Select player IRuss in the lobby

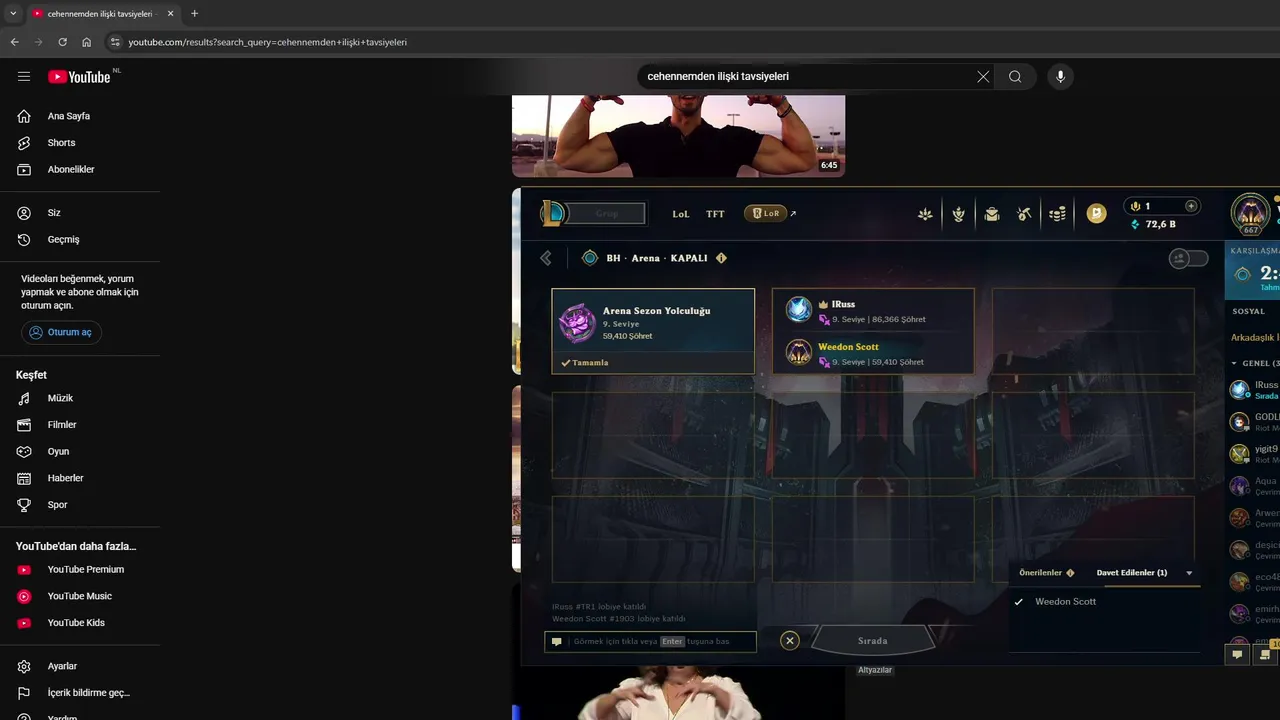point(873,310)
